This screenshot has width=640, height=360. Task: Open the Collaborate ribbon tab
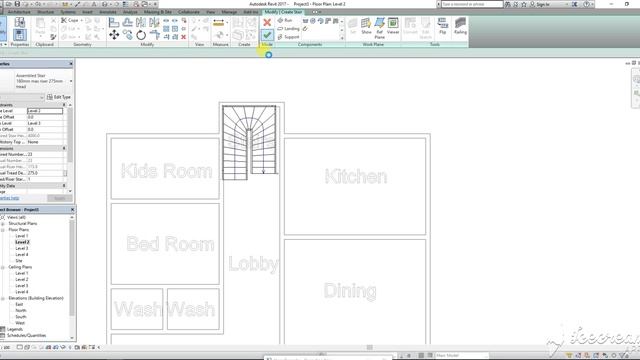(x=189, y=12)
